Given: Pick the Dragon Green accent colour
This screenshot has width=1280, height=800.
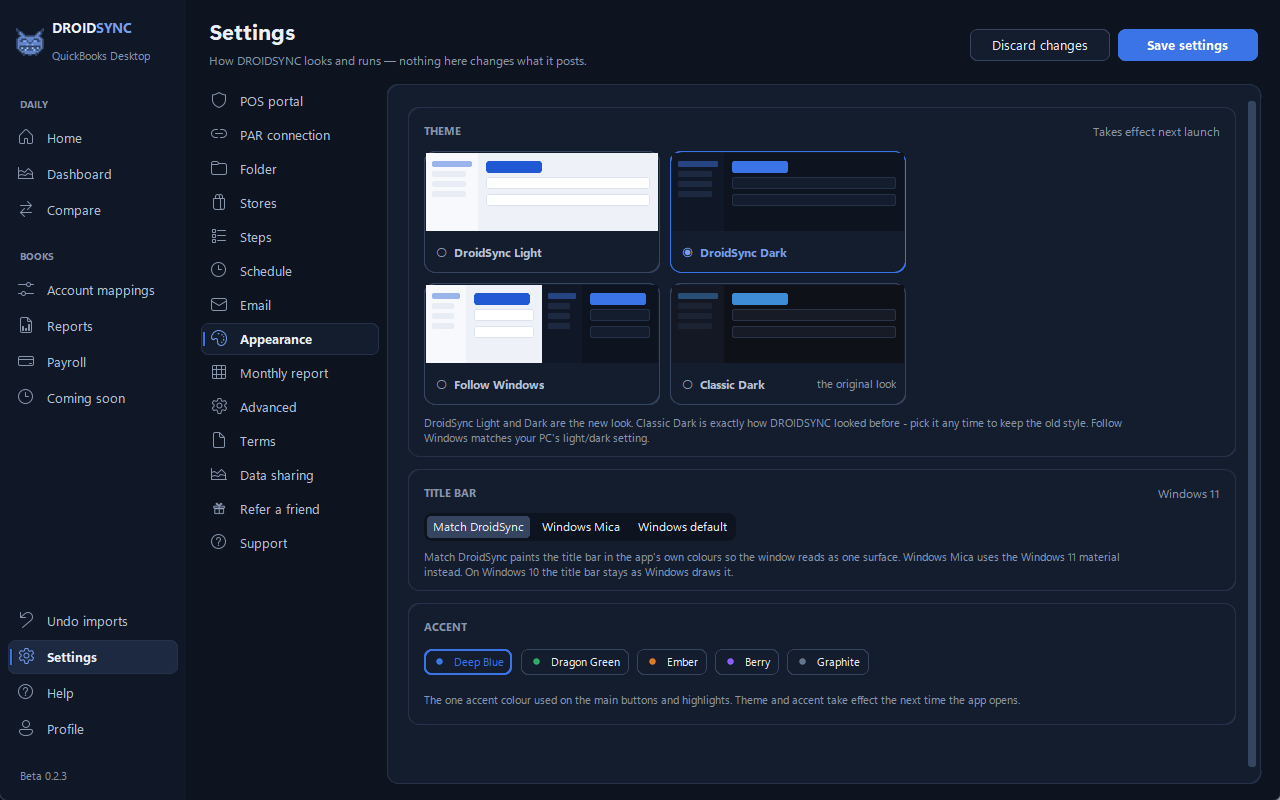Looking at the screenshot, I should (x=575, y=662).
